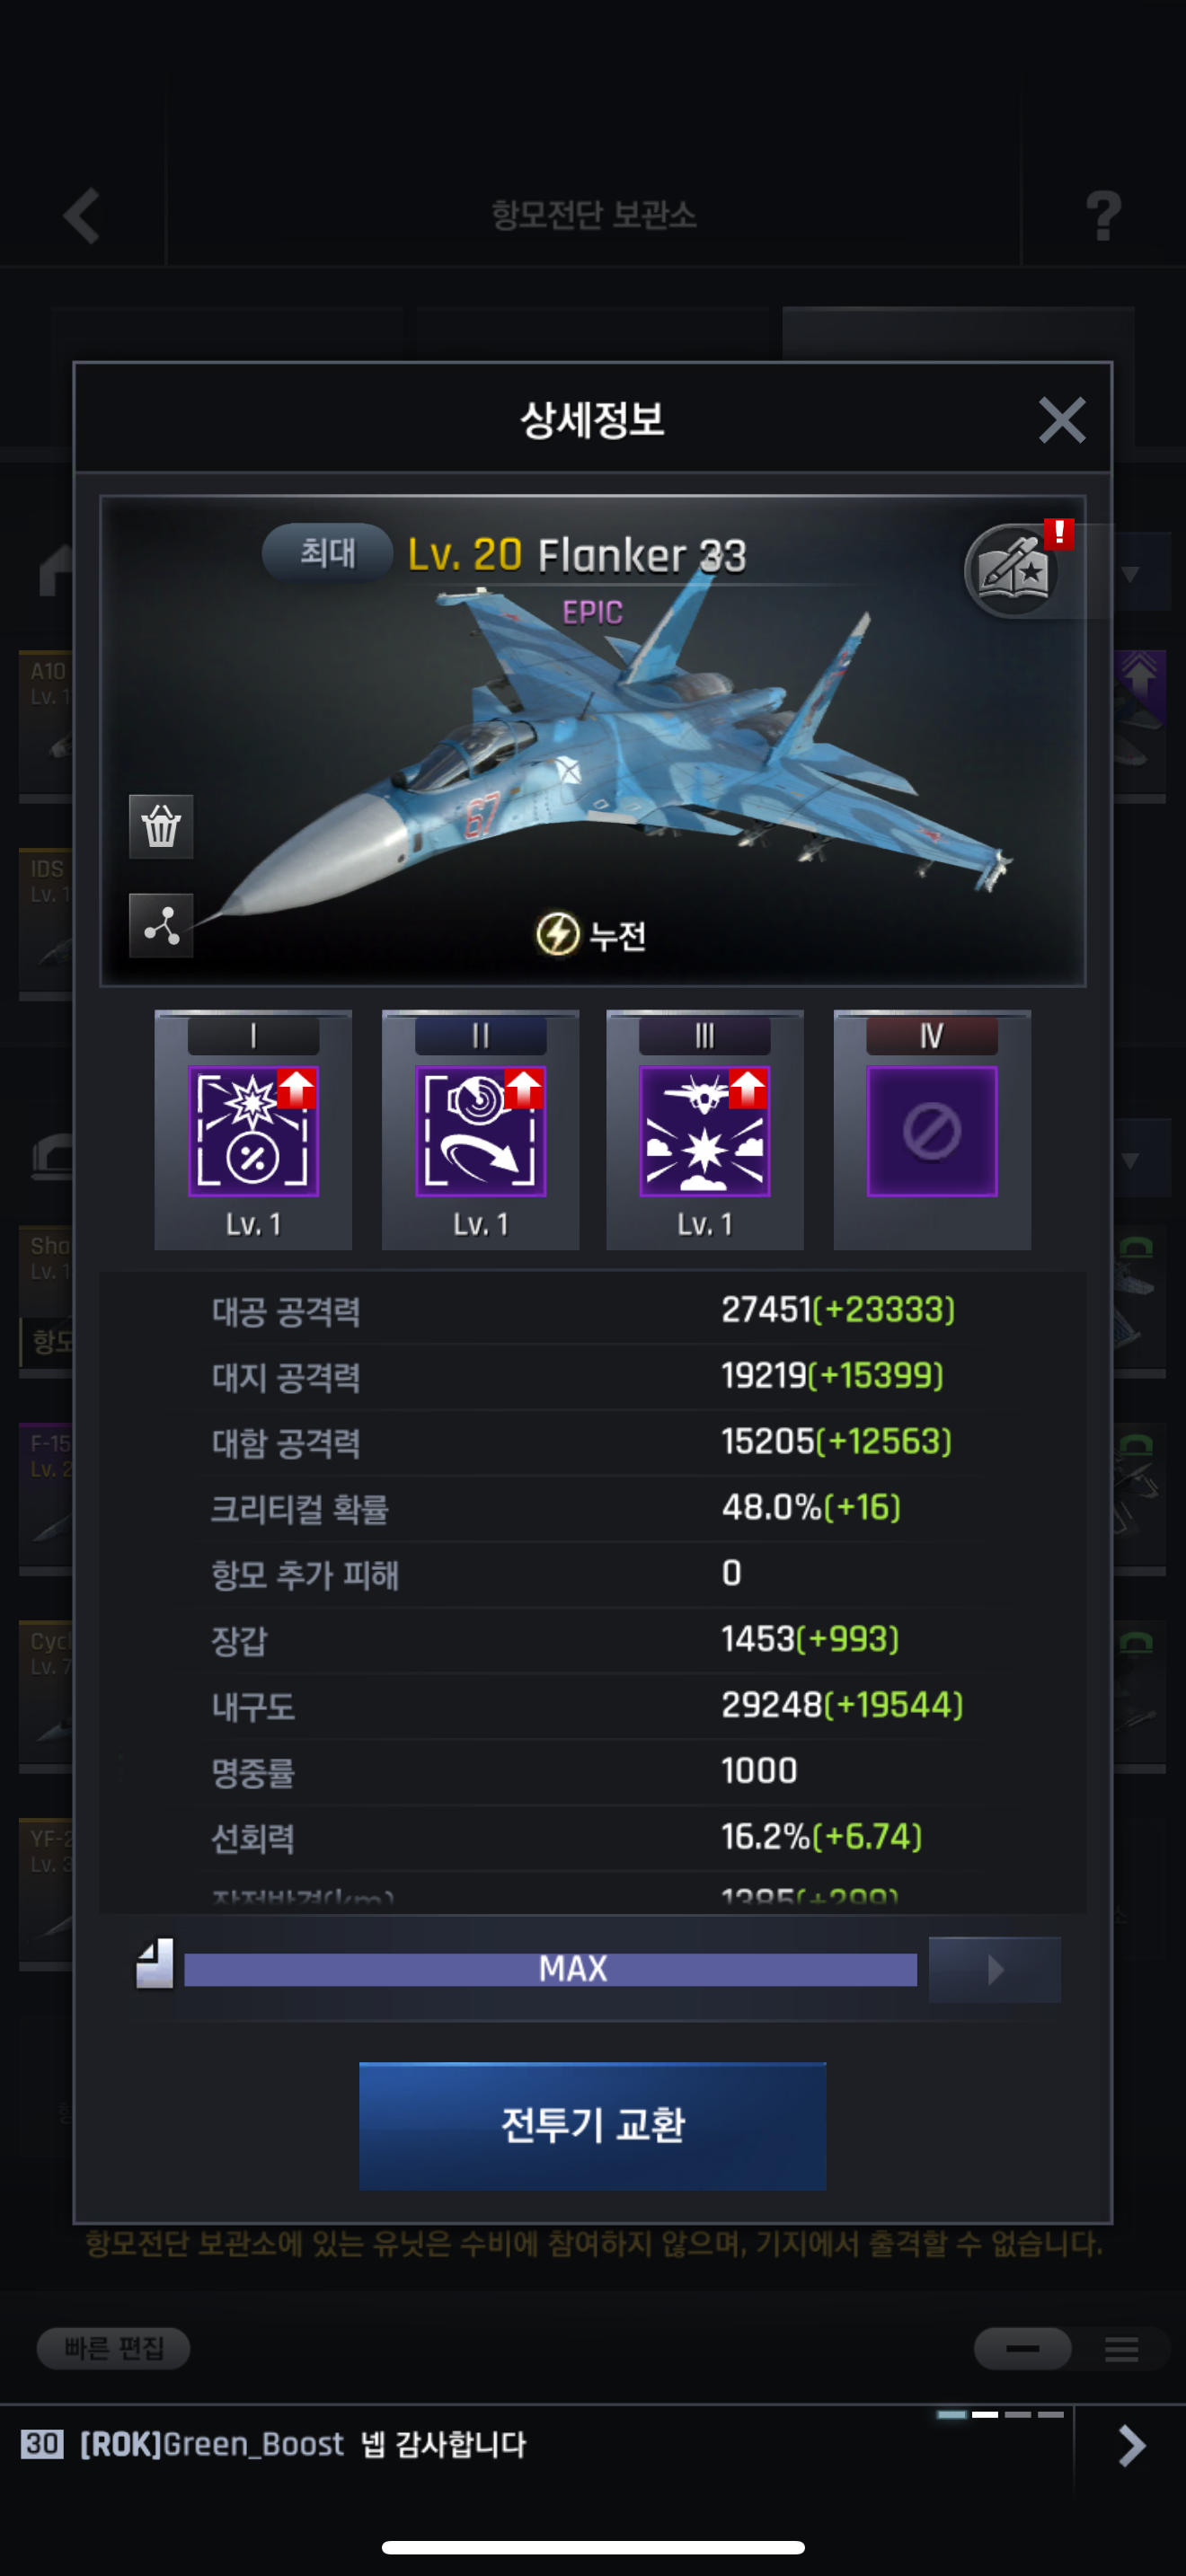Tap the lightning 누전 attribute icon

point(557,934)
